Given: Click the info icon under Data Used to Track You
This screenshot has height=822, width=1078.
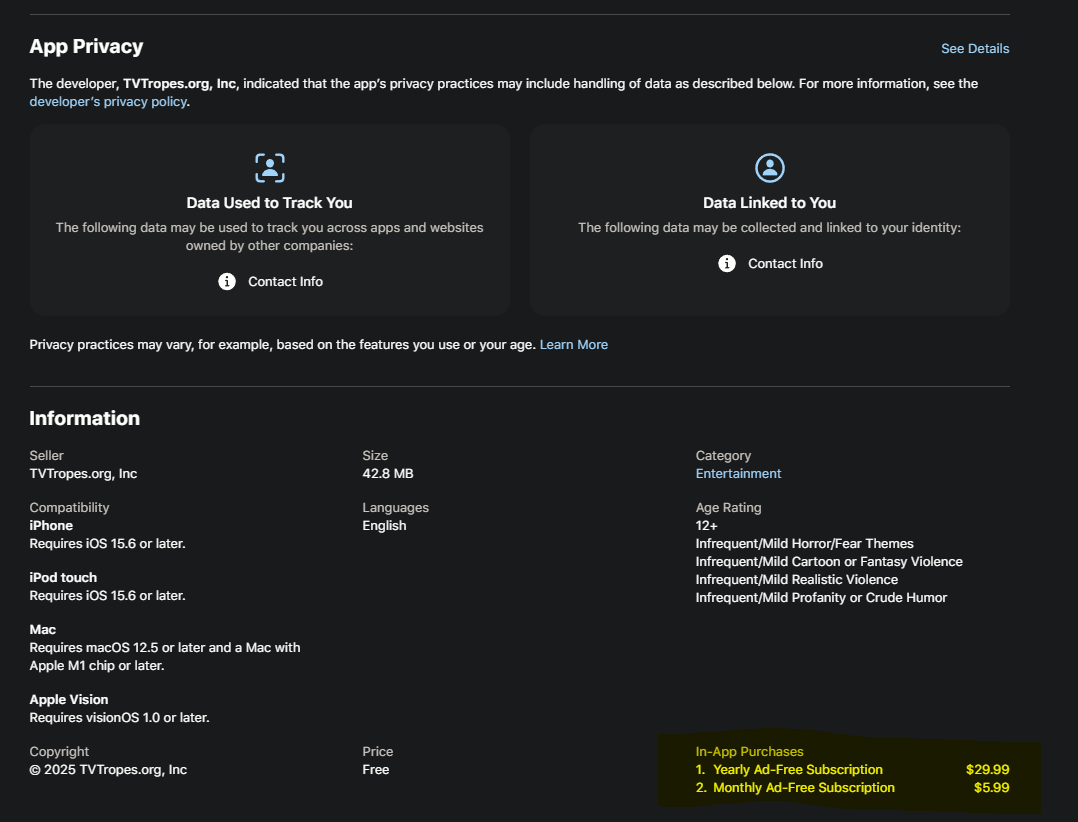Looking at the screenshot, I should click(227, 282).
